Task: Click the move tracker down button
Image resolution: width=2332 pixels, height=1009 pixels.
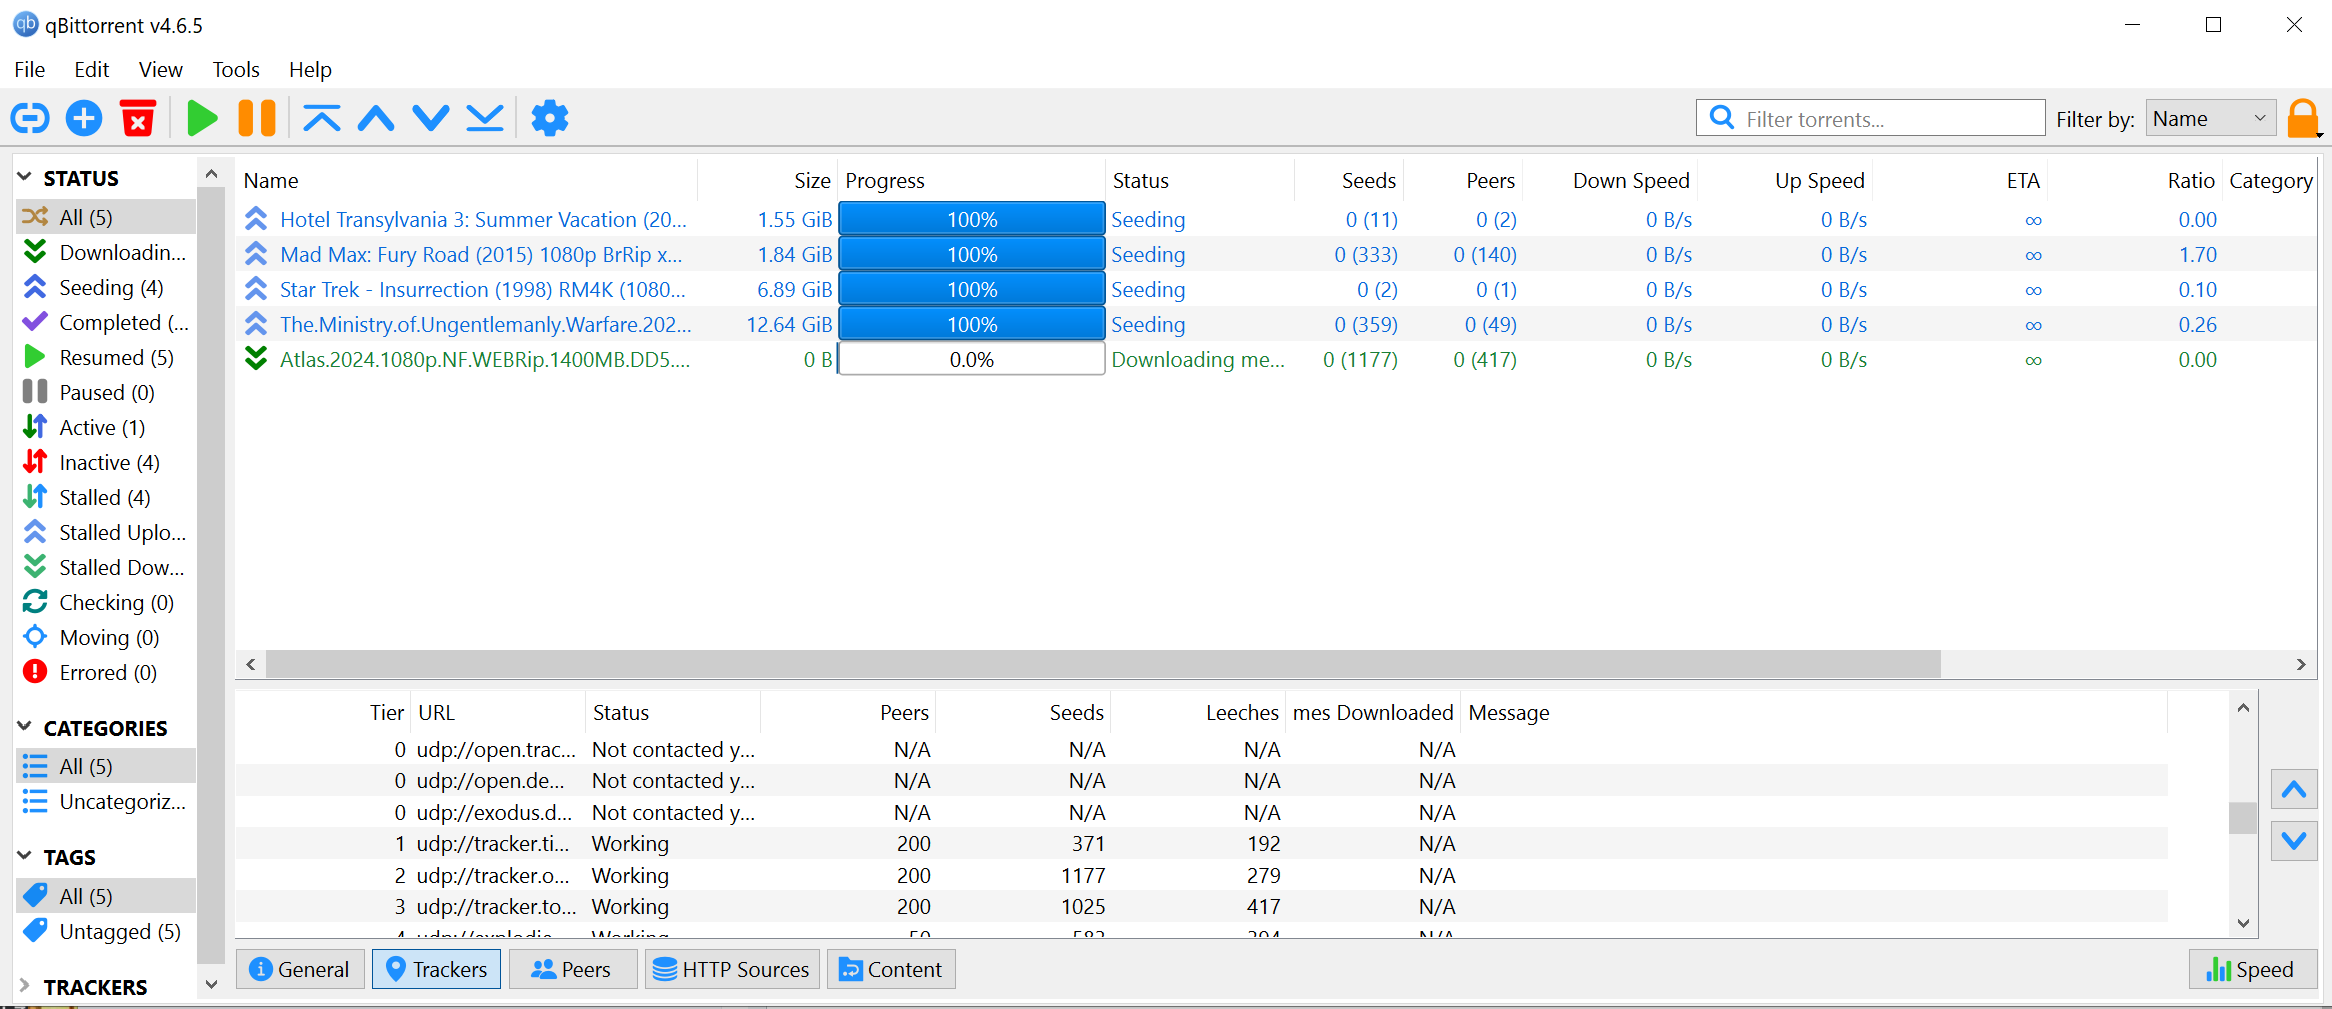Action: click(2294, 840)
